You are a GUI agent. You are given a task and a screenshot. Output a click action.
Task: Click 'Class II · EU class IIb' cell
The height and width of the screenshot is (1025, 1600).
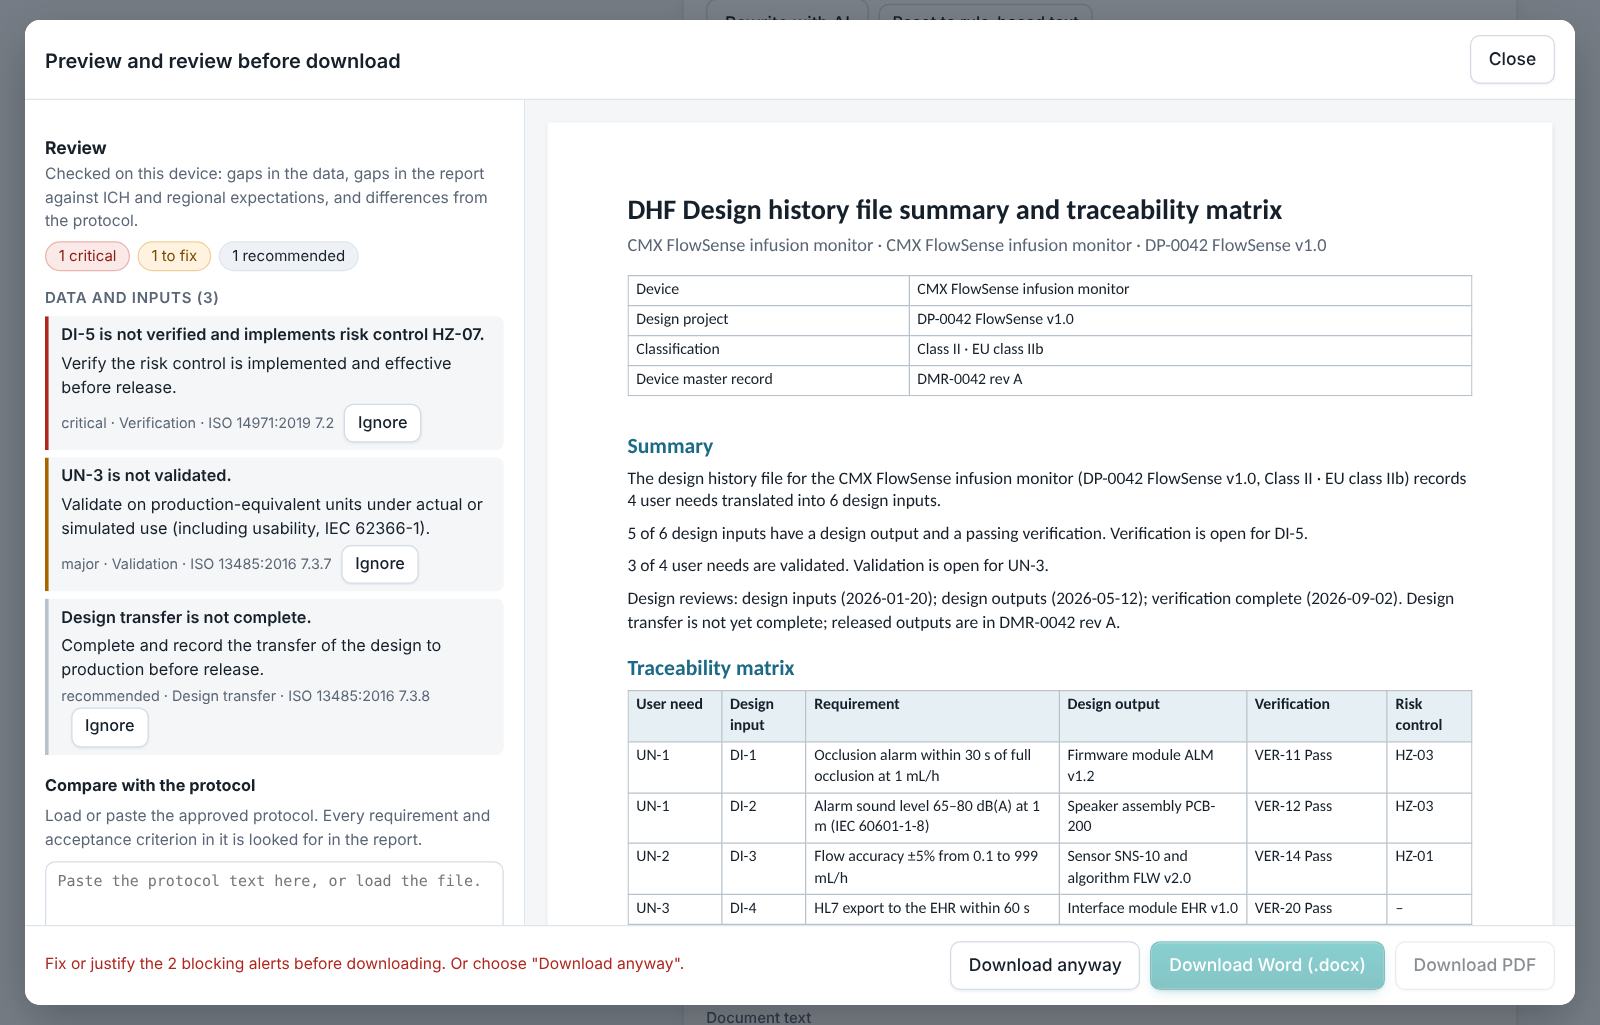(x=1190, y=350)
